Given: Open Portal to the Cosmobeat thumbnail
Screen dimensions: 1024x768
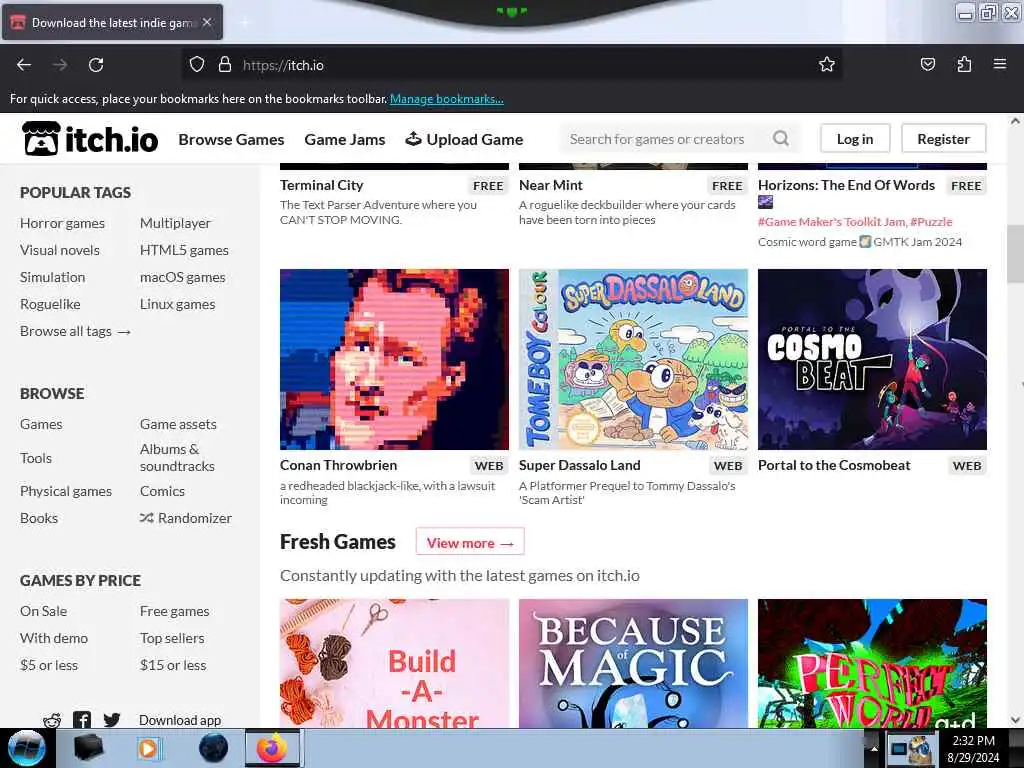Looking at the screenshot, I should 872,359.
